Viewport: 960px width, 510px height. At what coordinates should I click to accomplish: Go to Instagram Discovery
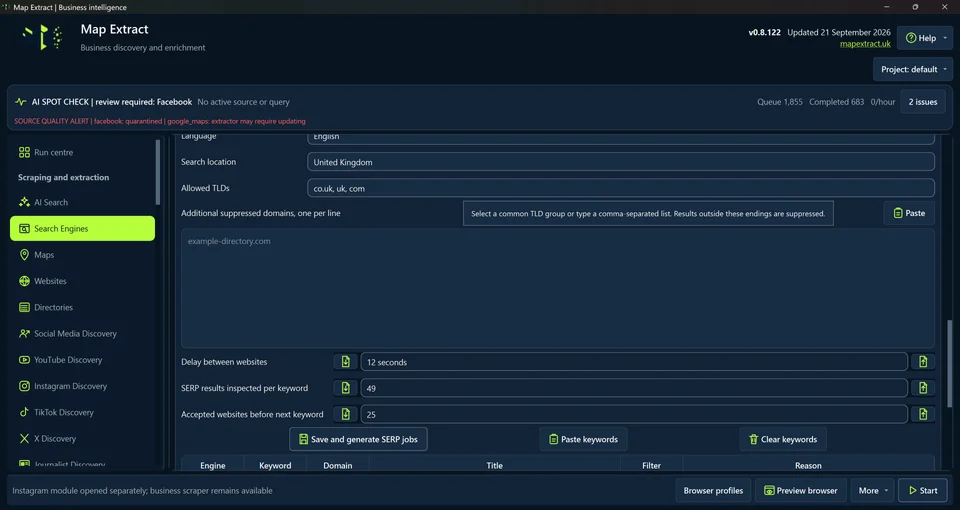coord(82,386)
